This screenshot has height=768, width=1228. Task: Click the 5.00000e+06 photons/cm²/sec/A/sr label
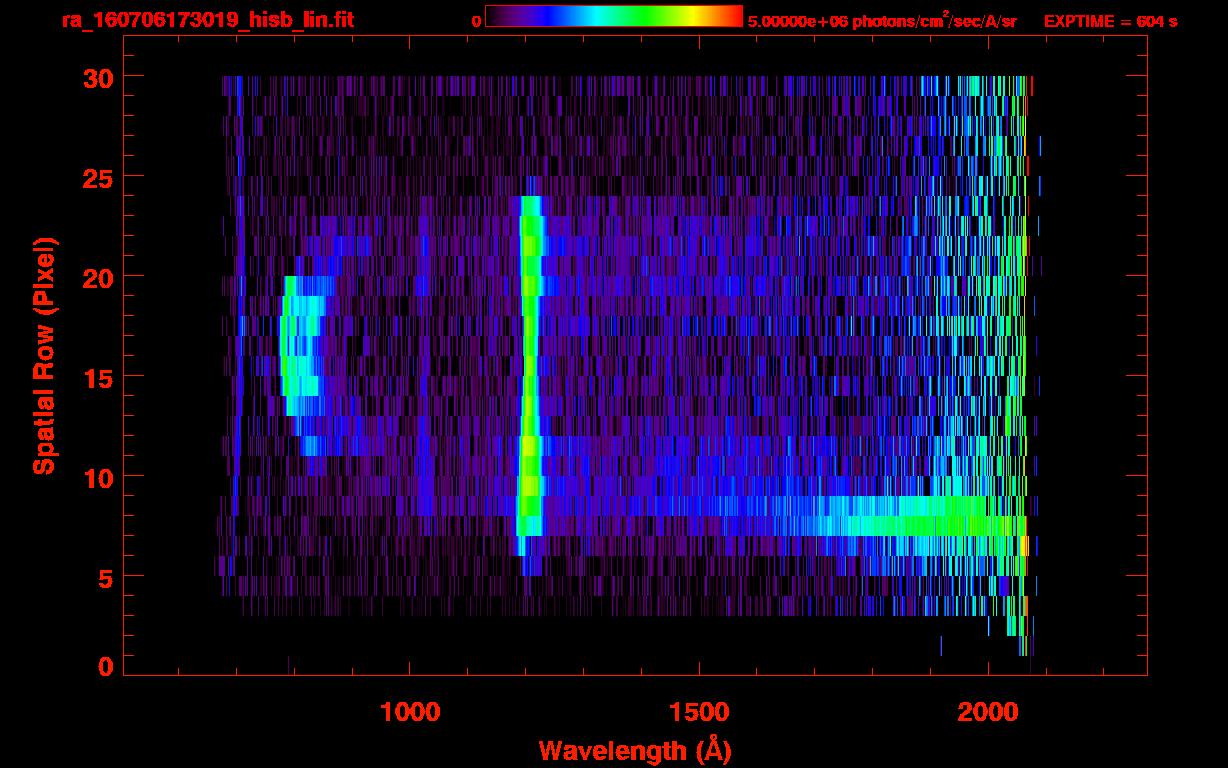click(881, 21)
